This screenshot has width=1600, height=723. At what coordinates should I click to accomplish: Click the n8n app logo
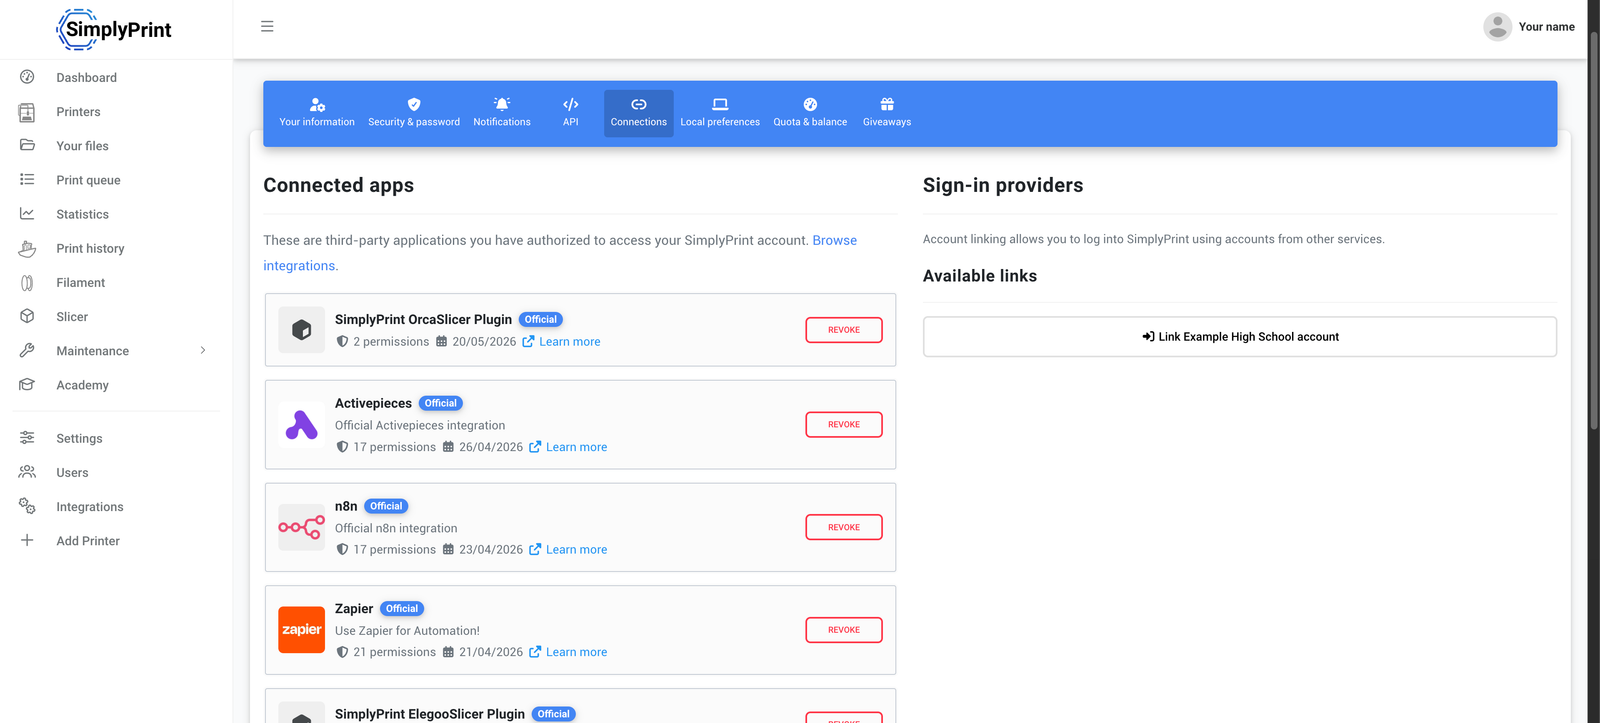(301, 527)
